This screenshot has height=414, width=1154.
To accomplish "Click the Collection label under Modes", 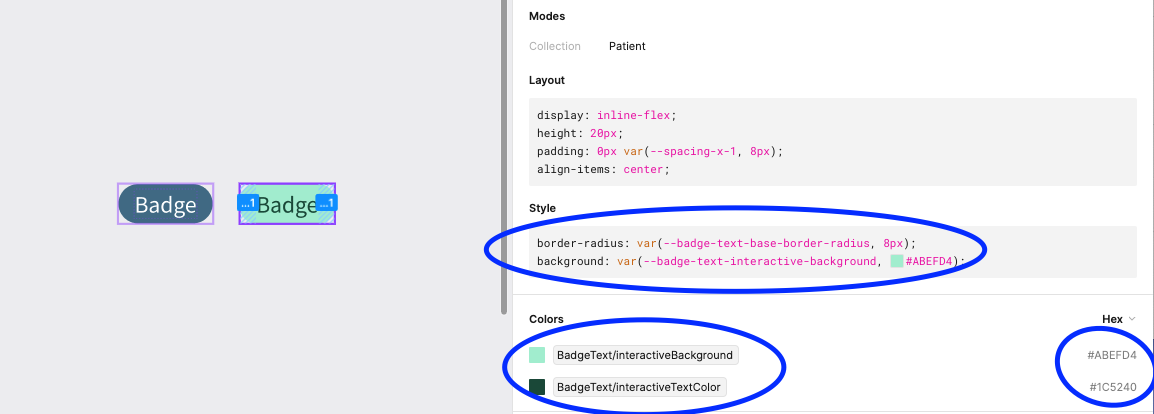I will [x=555, y=46].
